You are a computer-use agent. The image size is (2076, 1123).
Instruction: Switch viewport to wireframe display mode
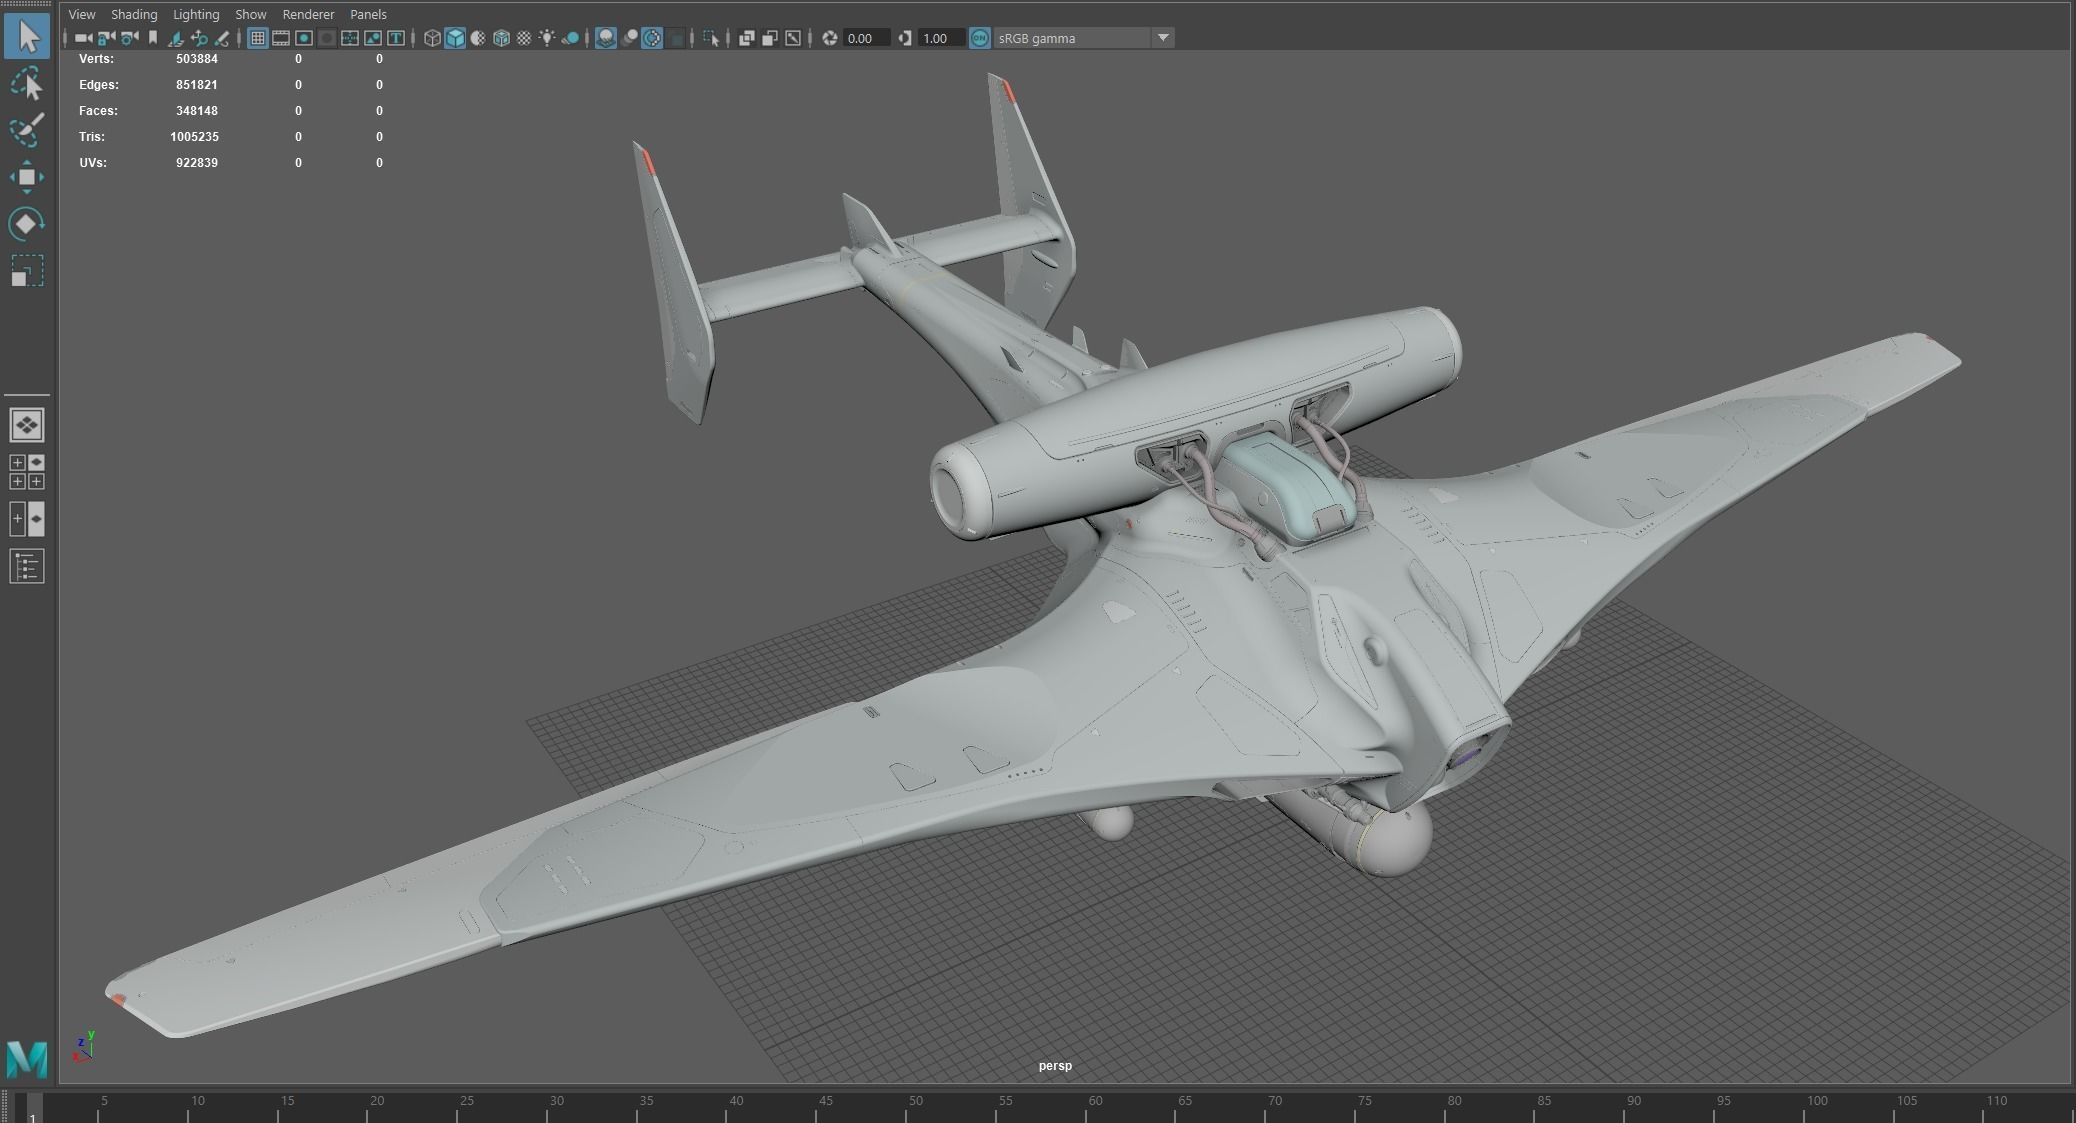click(432, 38)
